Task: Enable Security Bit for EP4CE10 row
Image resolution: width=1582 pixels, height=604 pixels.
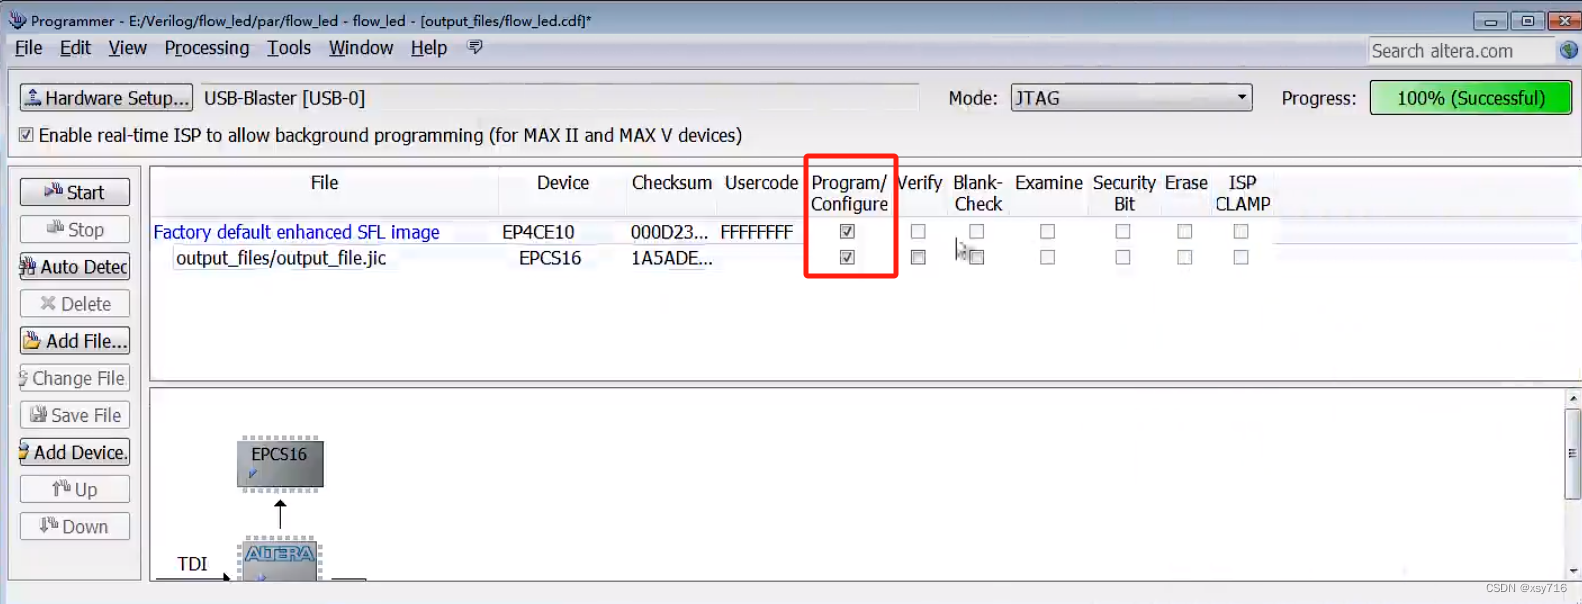Action: (1123, 231)
